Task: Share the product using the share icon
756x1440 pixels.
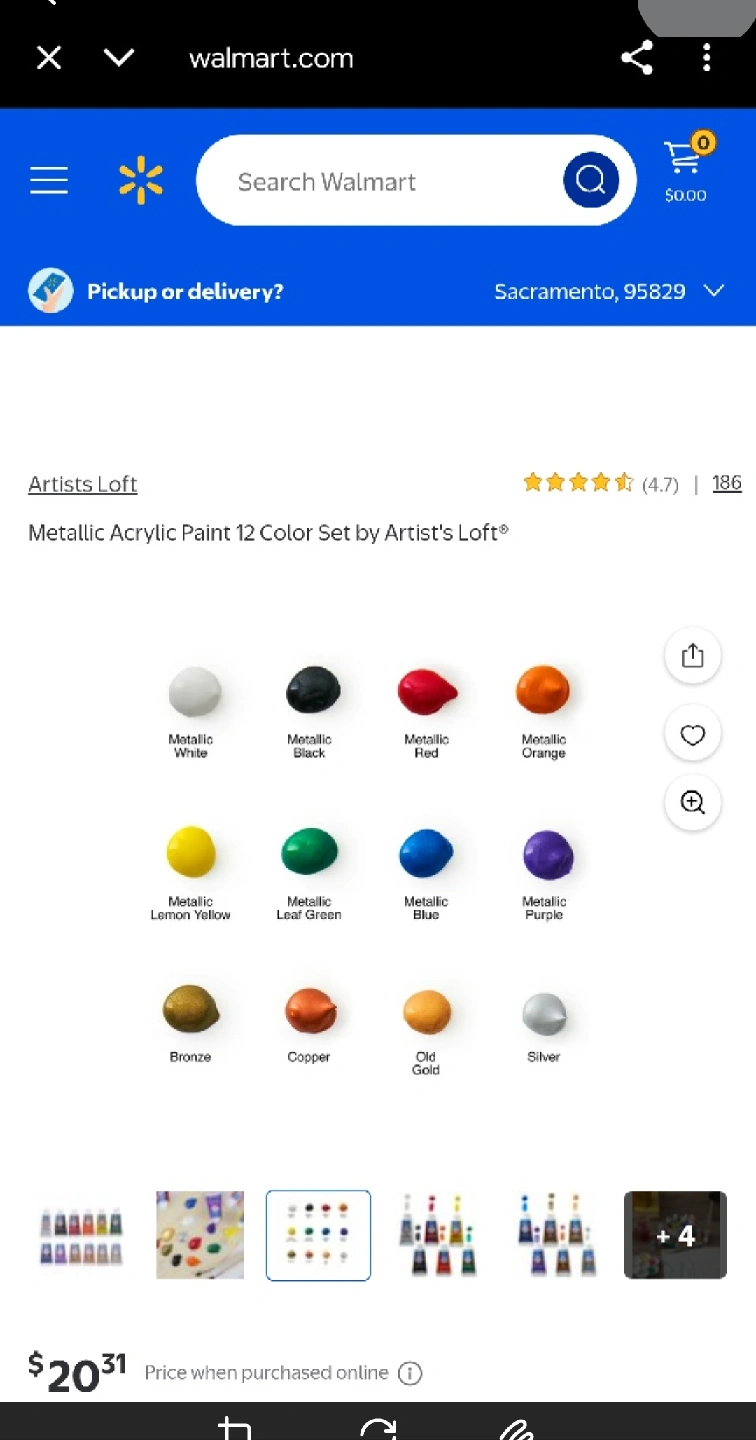Action: click(693, 656)
